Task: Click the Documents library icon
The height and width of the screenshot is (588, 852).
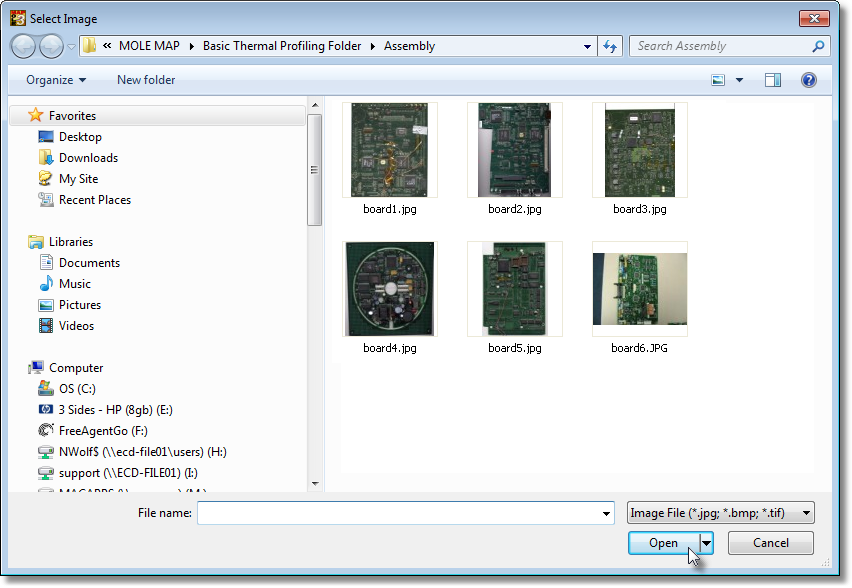Action: [x=46, y=262]
